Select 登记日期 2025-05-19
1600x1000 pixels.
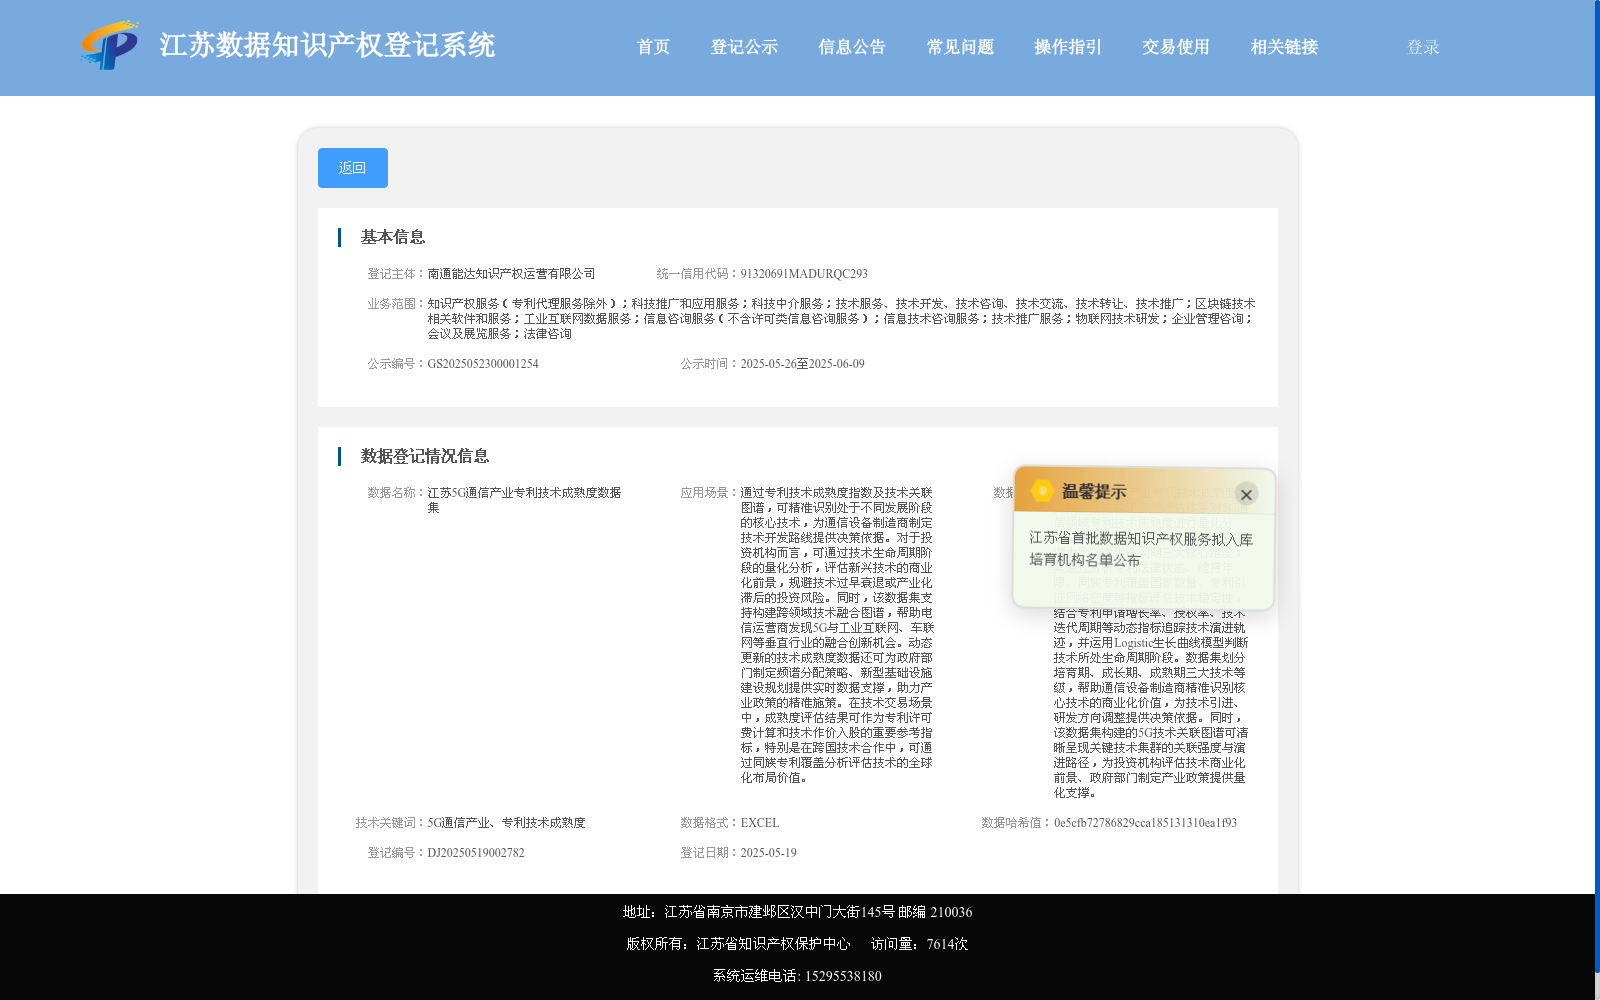coord(768,853)
